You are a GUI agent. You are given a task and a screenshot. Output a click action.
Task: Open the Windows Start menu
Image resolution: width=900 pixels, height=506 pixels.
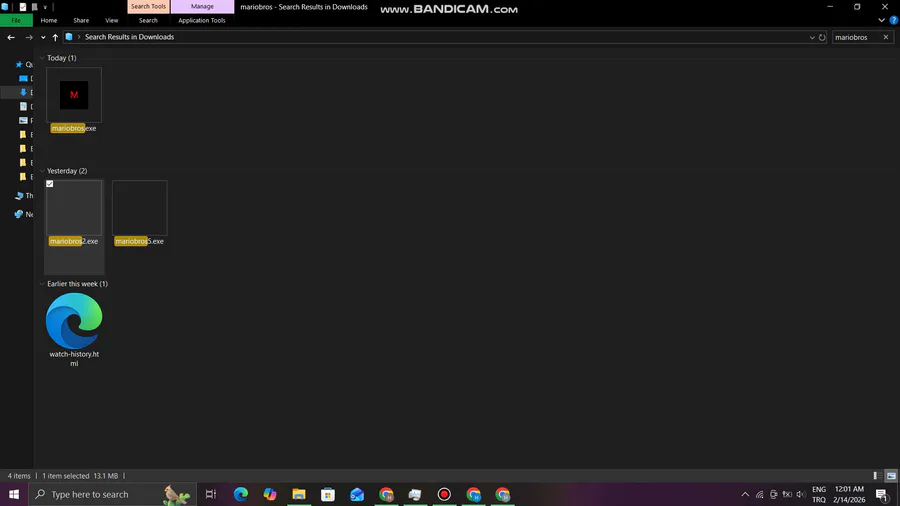[14, 494]
